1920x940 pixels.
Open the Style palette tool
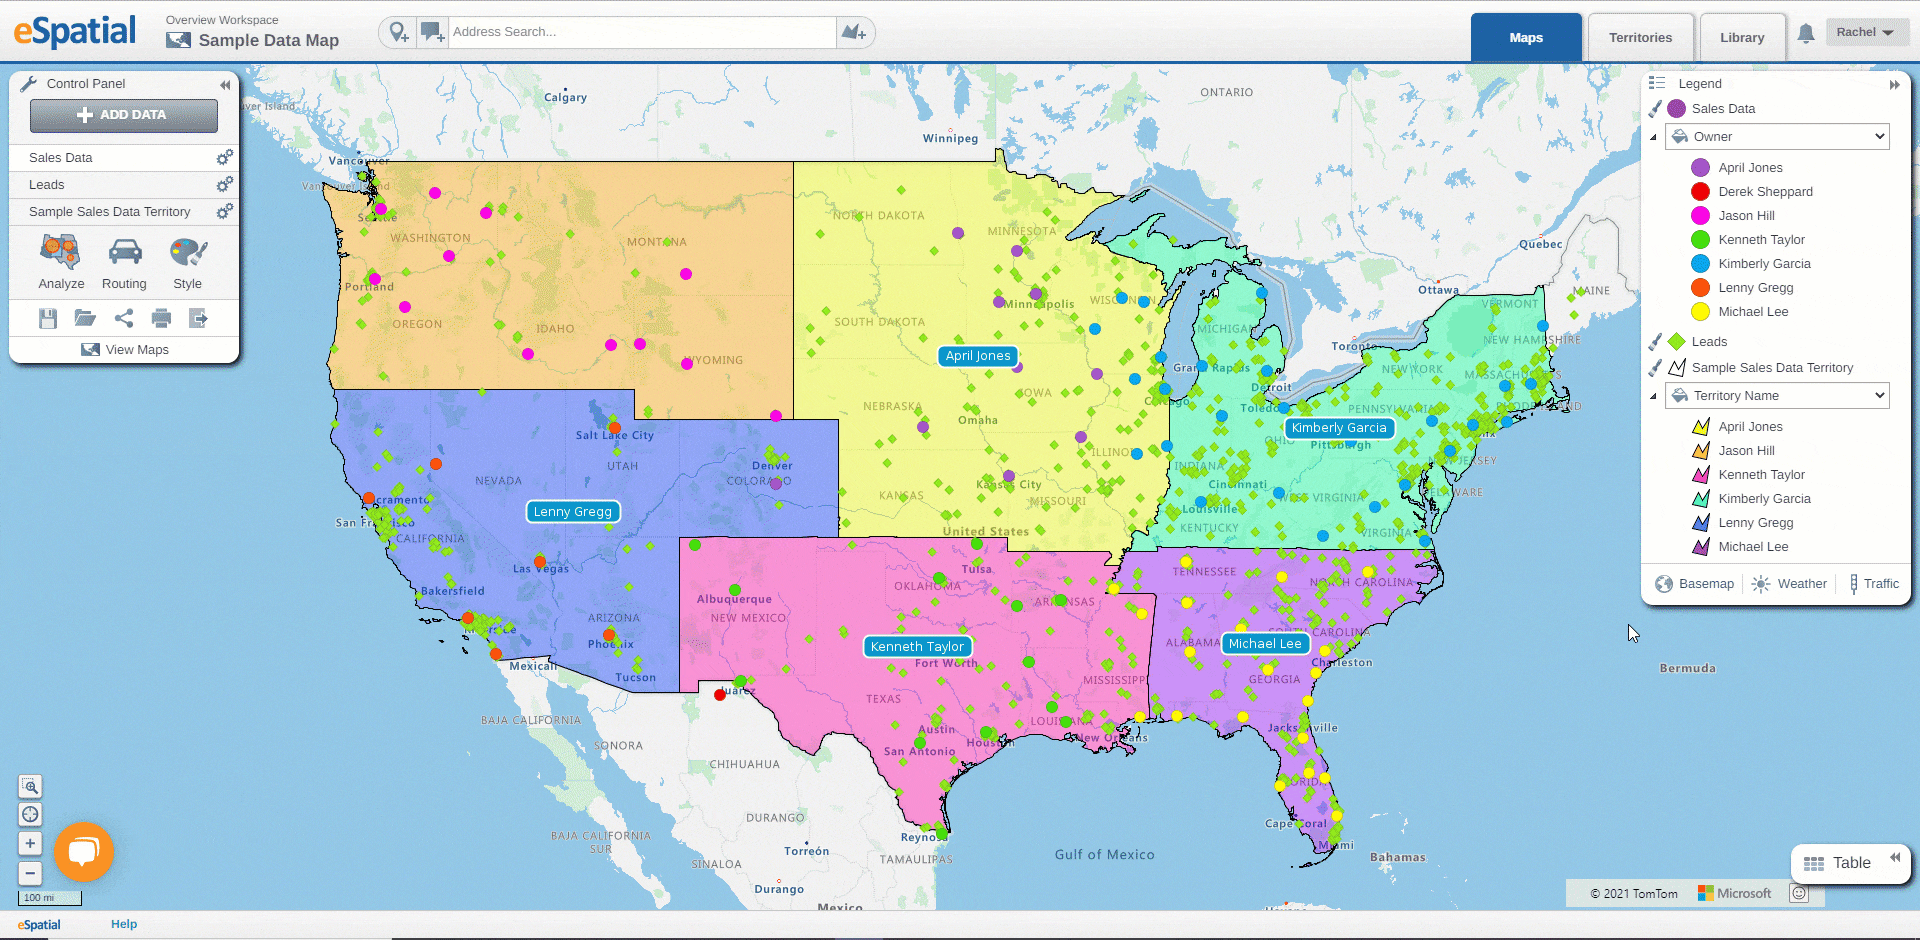(x=187, y=262)
